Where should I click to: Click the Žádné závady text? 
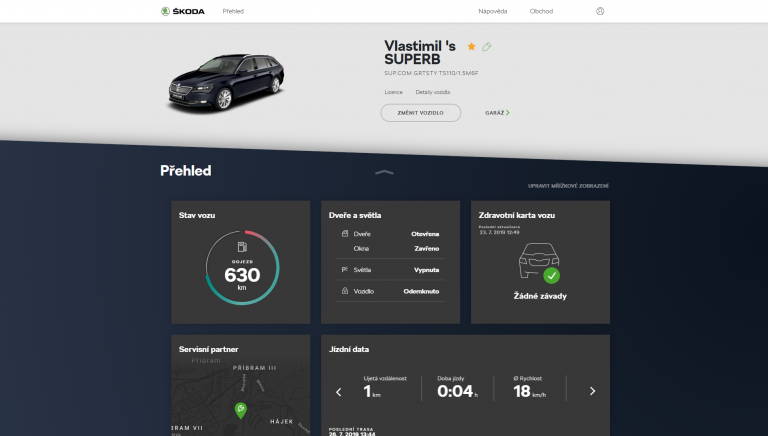540,296
